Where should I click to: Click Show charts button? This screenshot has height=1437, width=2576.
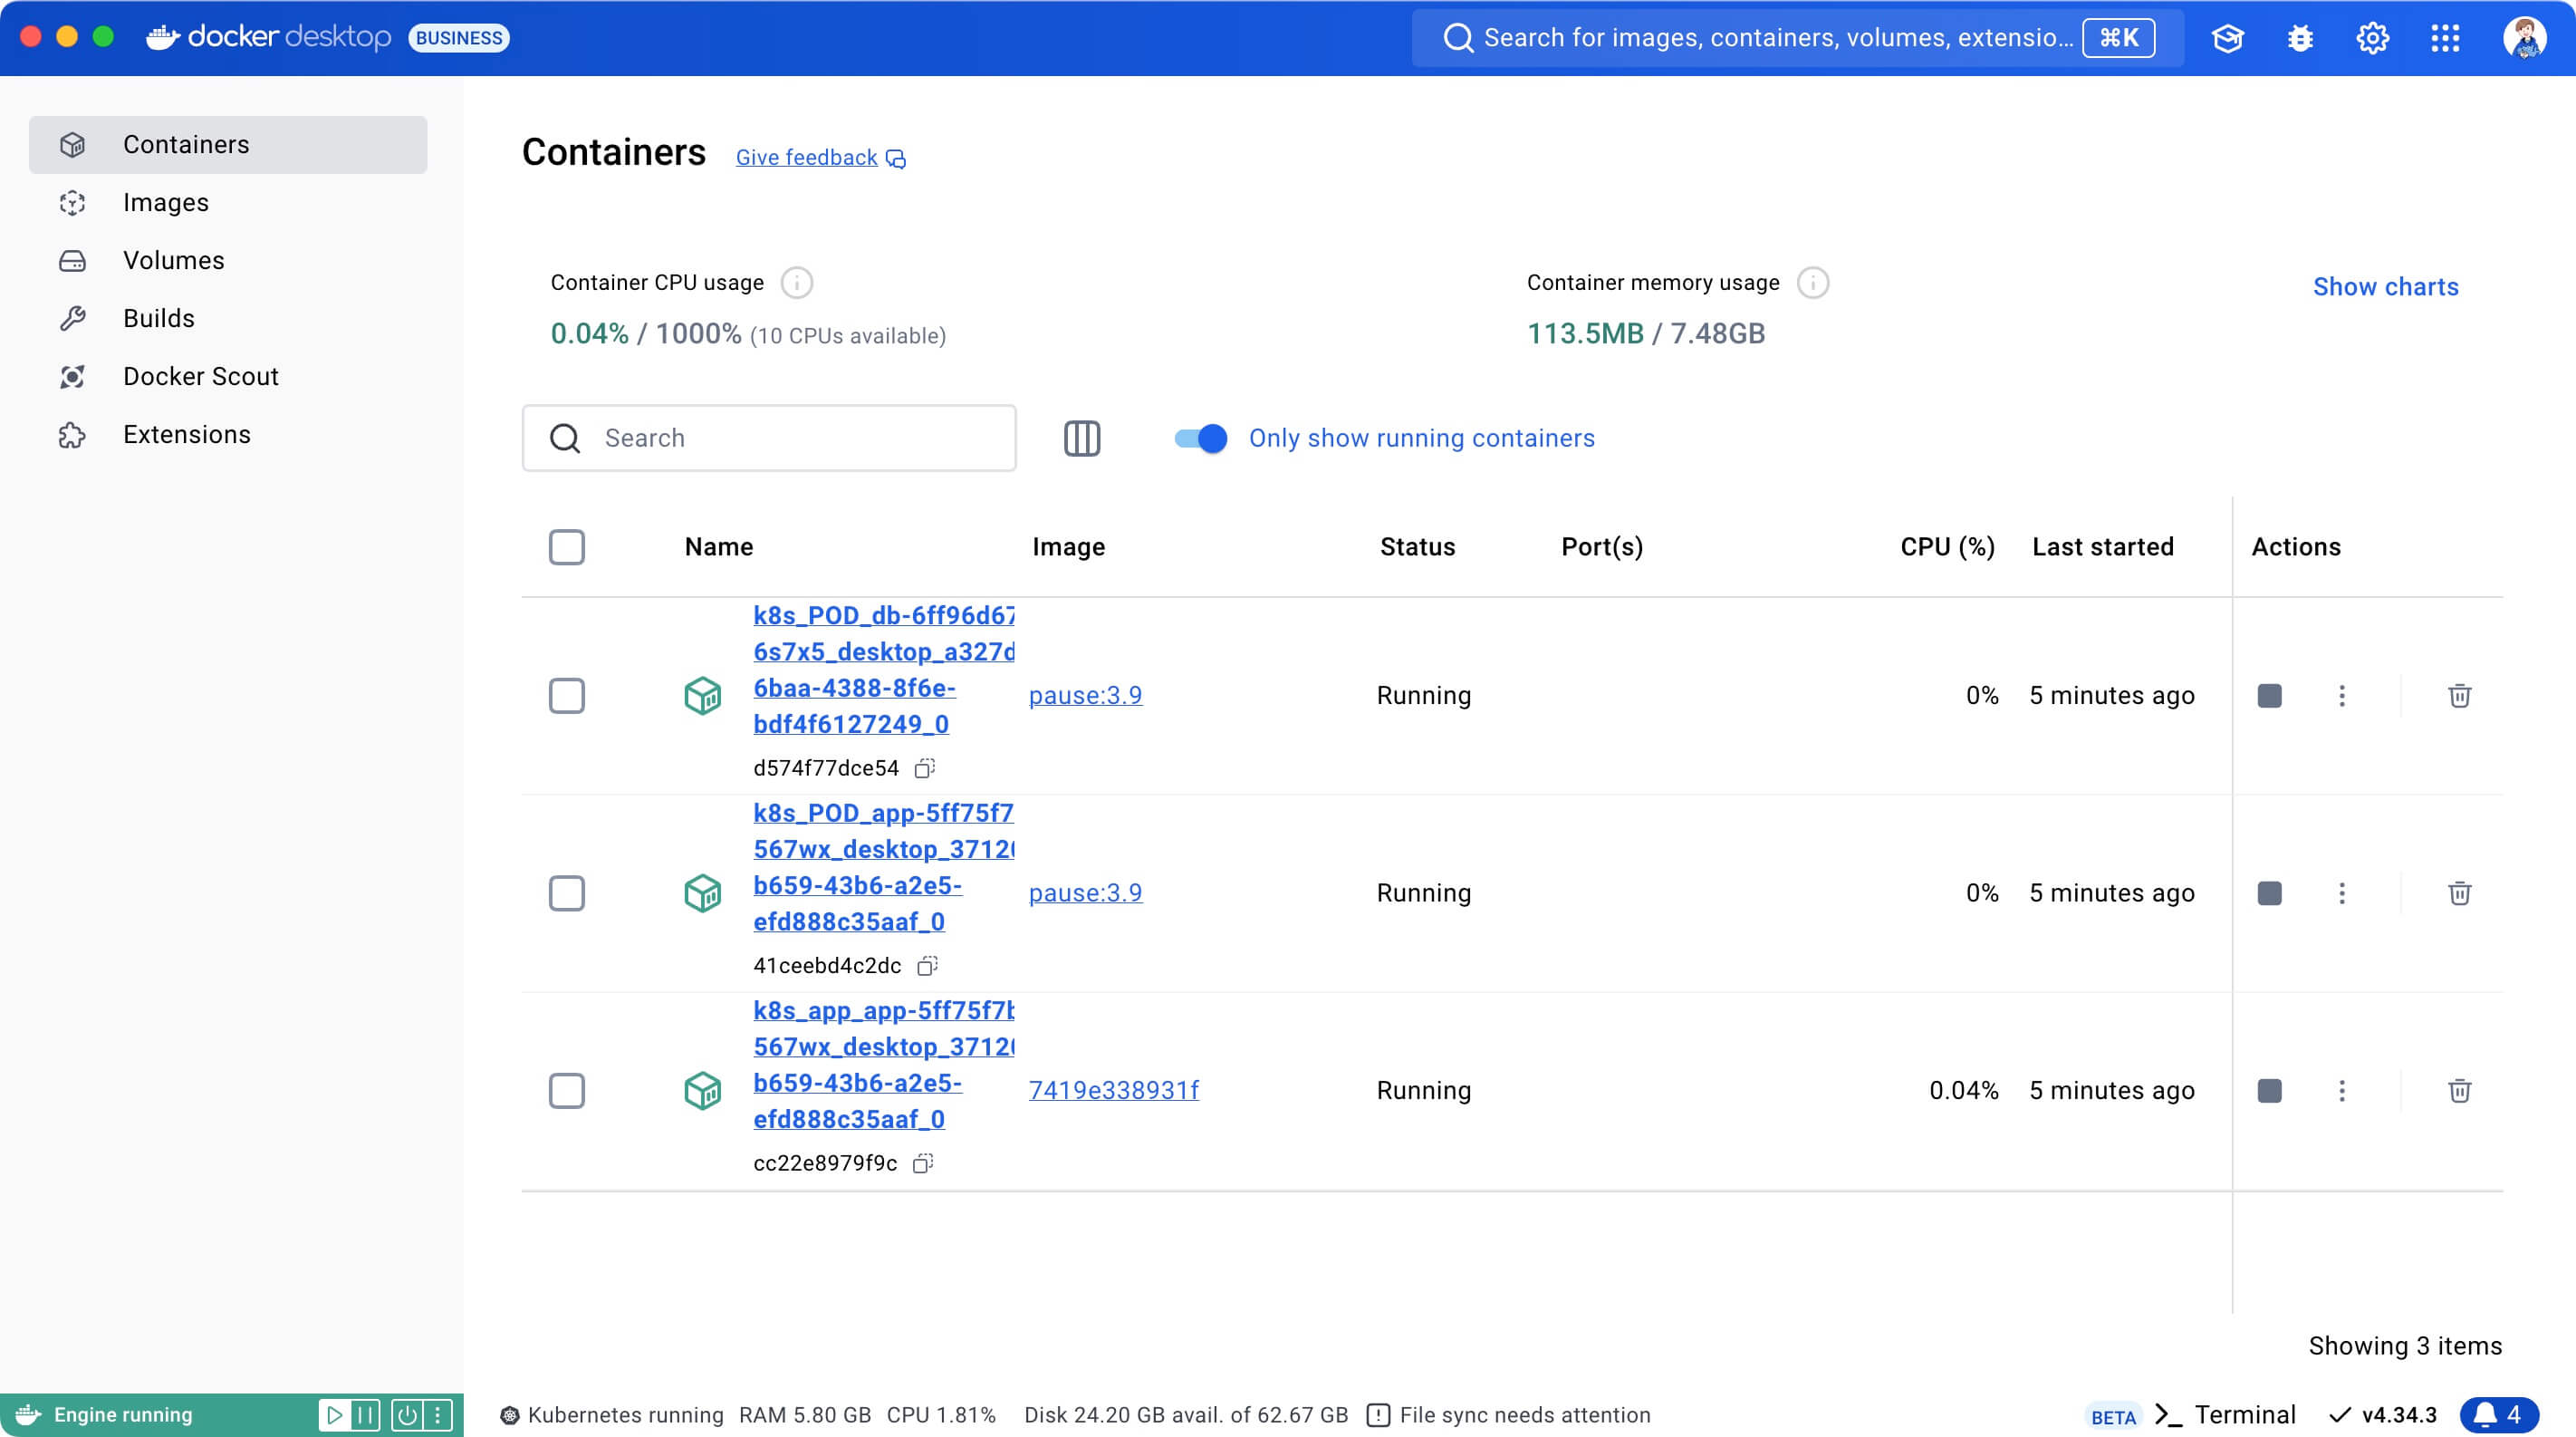[2385, 285]
